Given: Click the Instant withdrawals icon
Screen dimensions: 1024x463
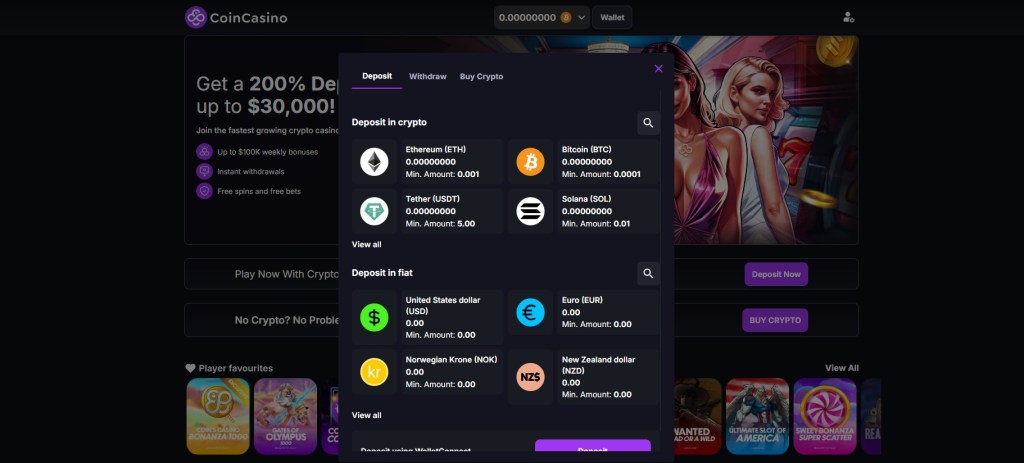Looking at the screenshot, I should click(204, 172).
